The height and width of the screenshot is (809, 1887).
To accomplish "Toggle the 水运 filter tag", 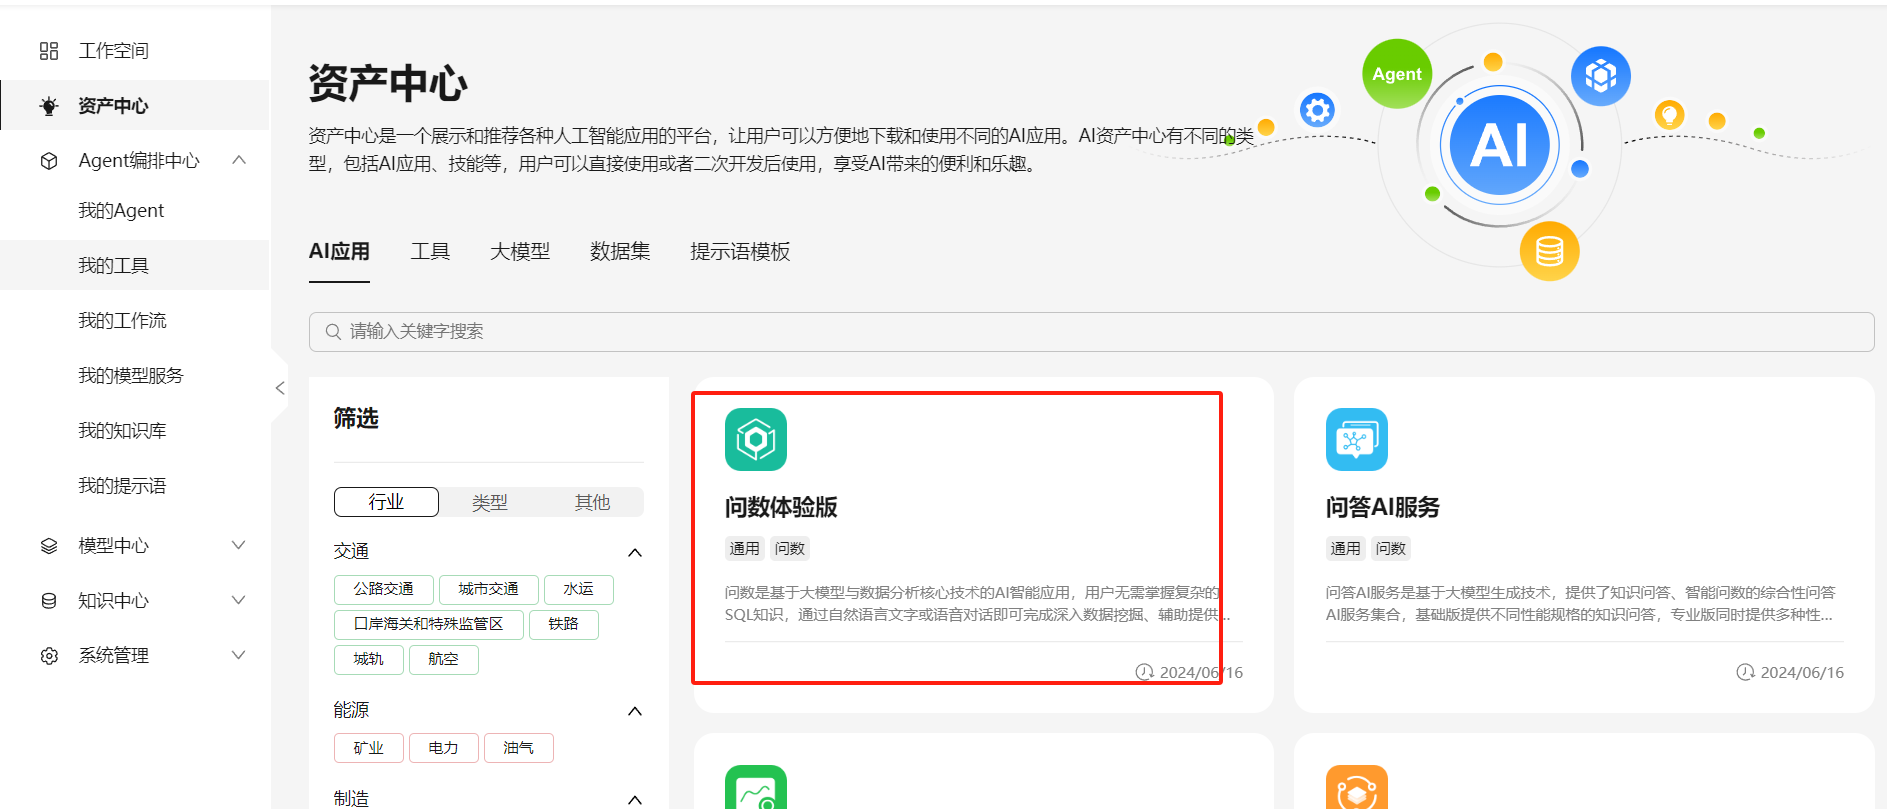I will click(579, 590).
